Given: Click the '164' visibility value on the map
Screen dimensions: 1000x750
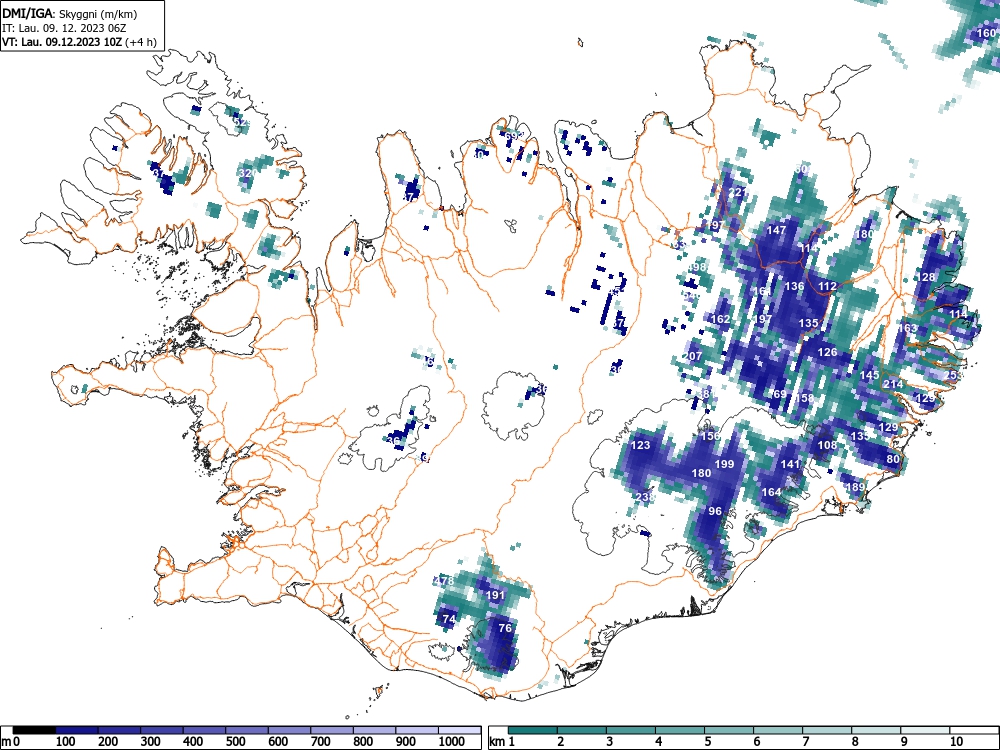Looking at the screenshot, I should click(771, 492).
